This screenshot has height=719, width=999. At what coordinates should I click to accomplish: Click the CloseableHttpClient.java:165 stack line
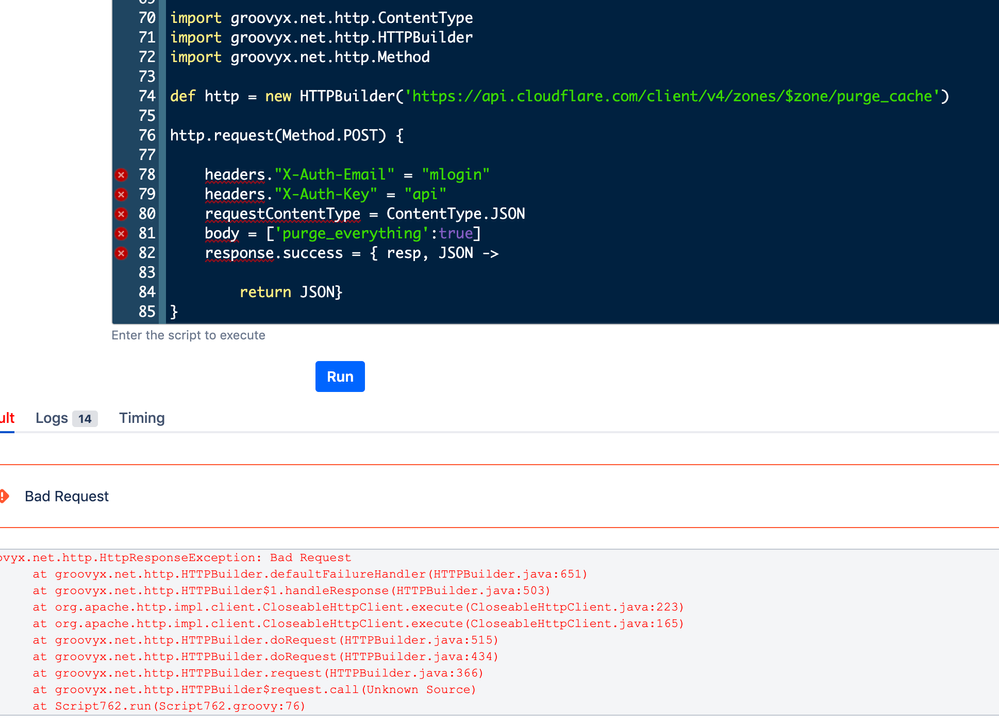point(358,624)
